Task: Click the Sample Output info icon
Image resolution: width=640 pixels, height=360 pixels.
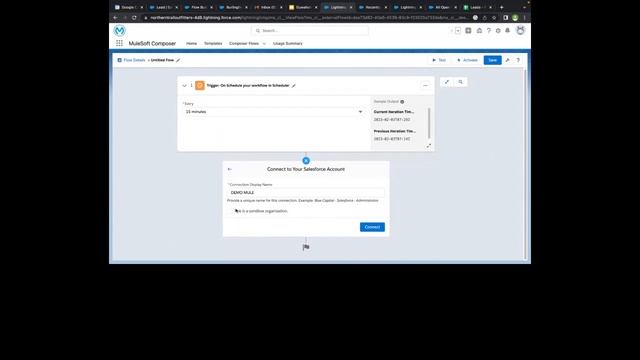Action: (402, 102)
